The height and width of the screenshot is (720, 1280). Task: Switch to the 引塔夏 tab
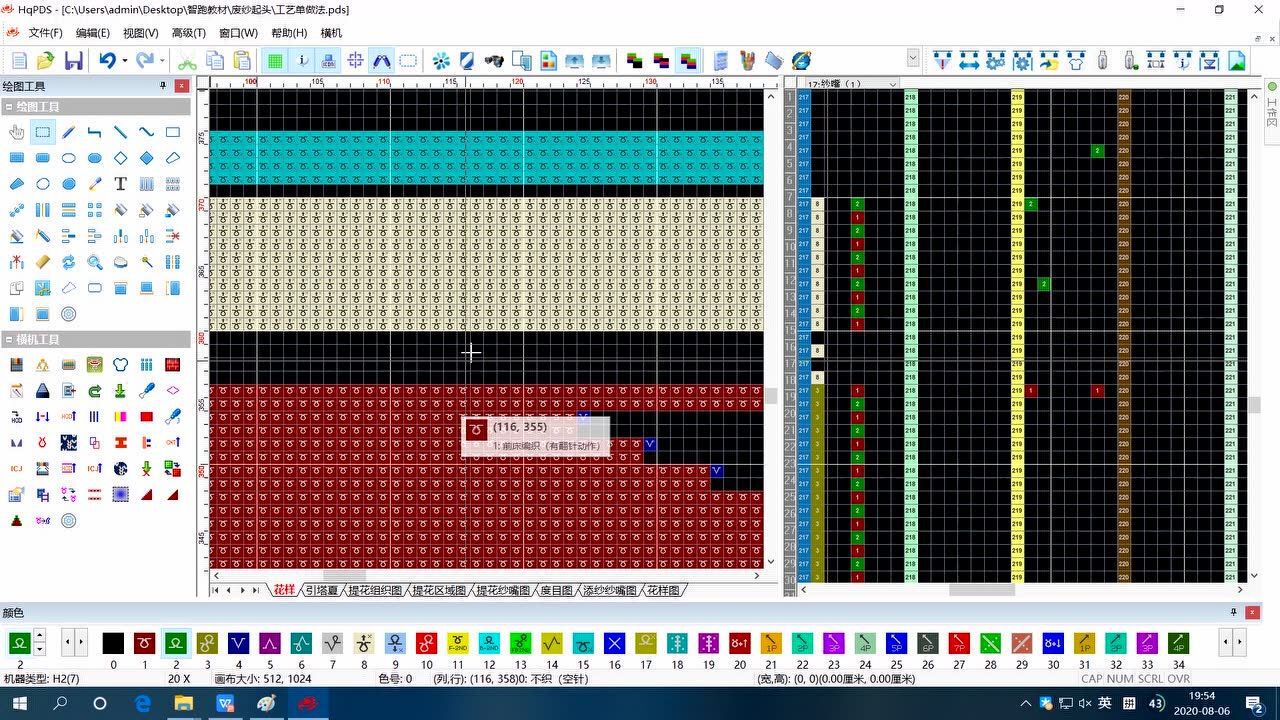point(322,591)
